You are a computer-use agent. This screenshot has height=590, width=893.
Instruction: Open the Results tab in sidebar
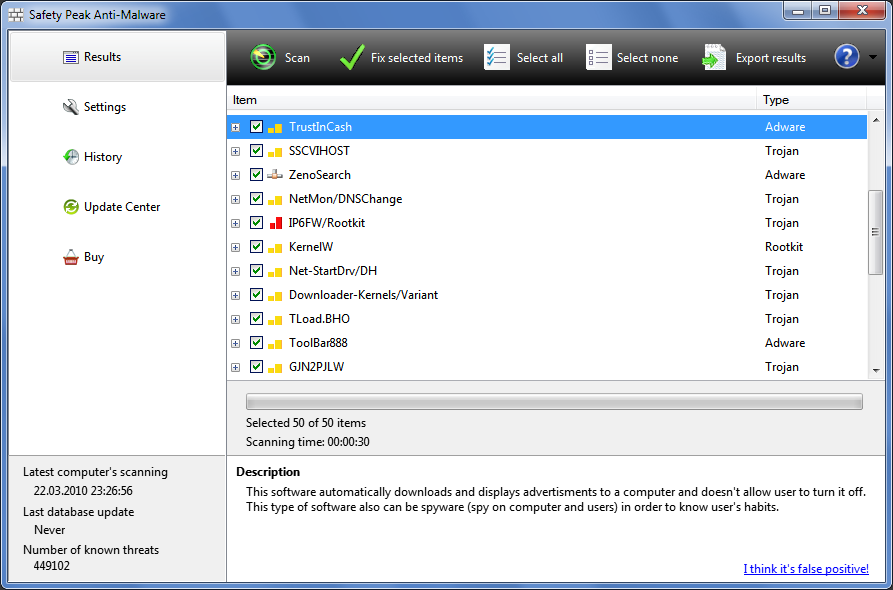point(117,57)
